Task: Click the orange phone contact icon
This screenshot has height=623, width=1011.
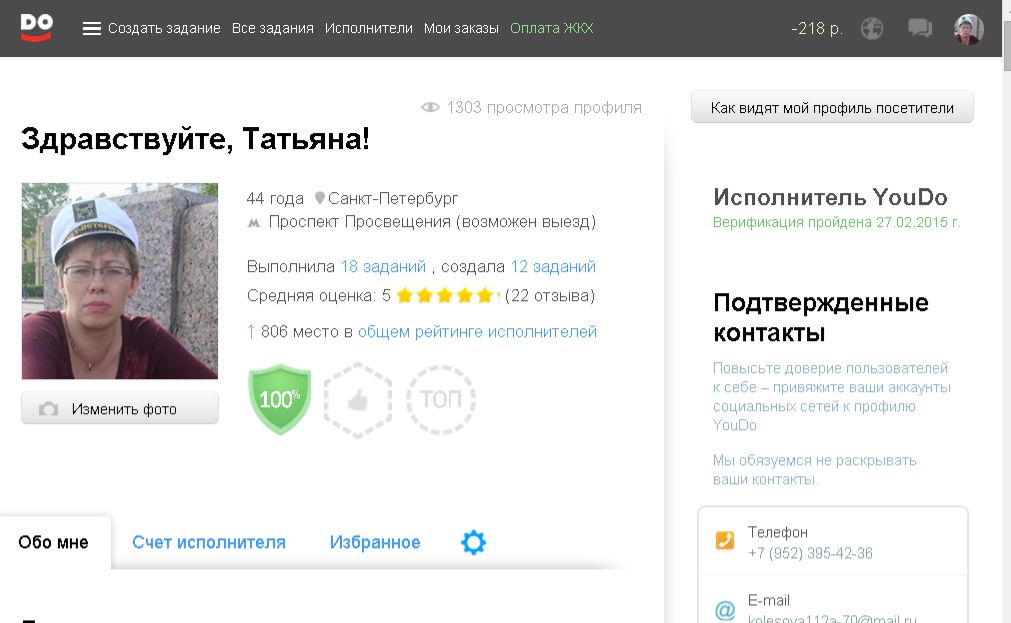Action: [725, 542]
